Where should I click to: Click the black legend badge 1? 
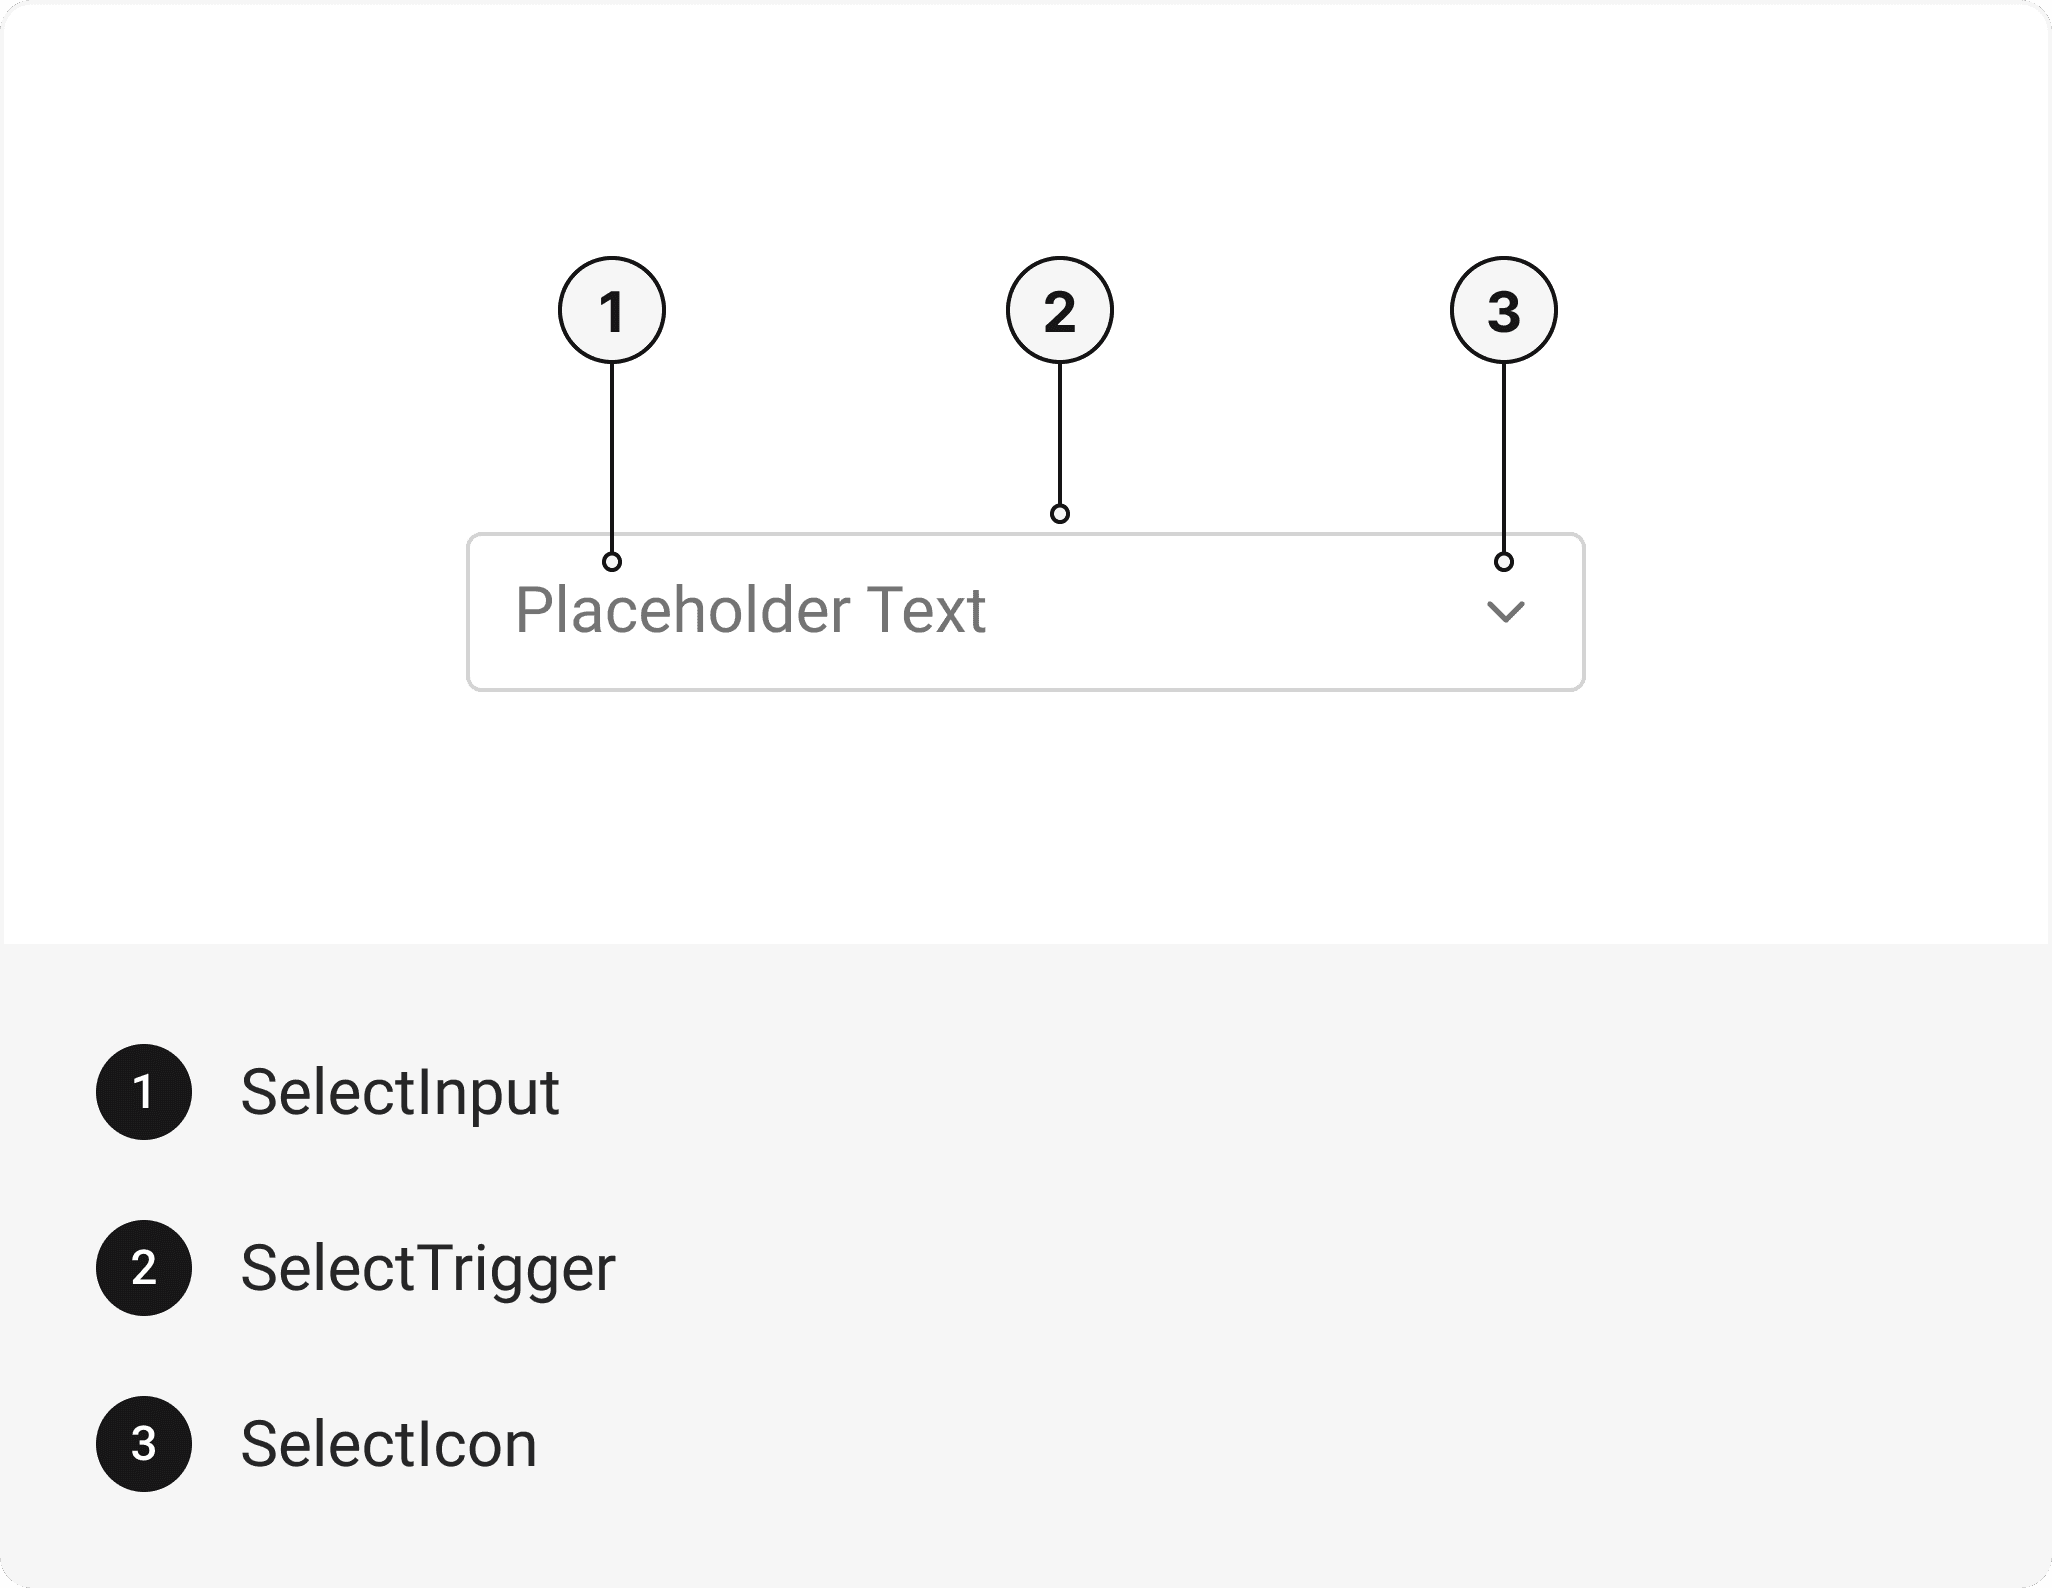(x=144, y=1092)
